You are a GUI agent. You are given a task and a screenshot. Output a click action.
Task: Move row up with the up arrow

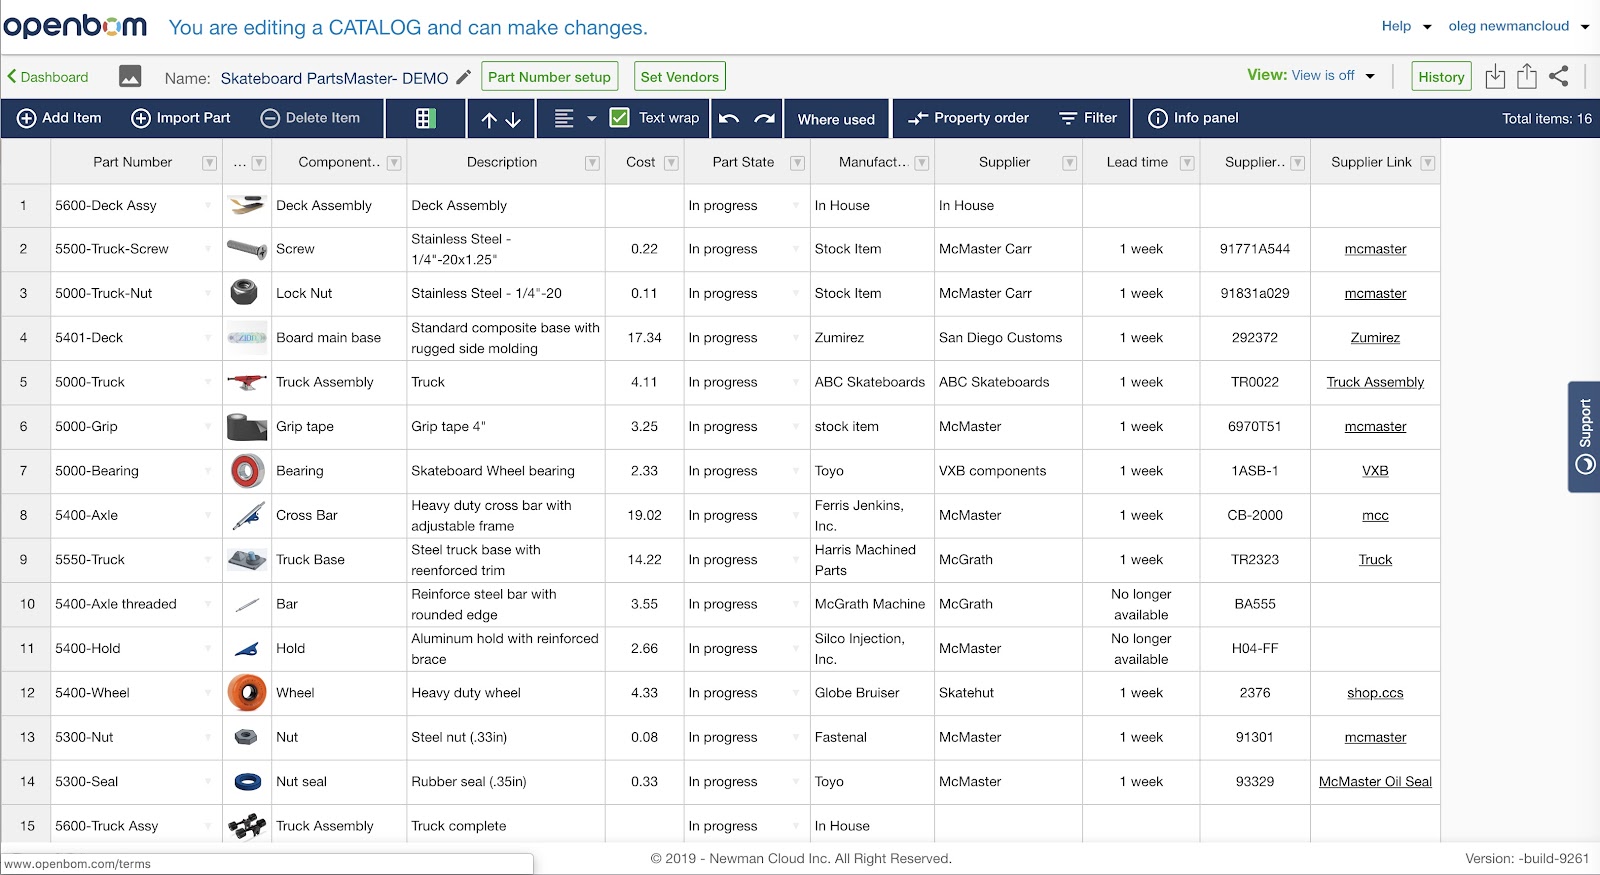[489, 119]
